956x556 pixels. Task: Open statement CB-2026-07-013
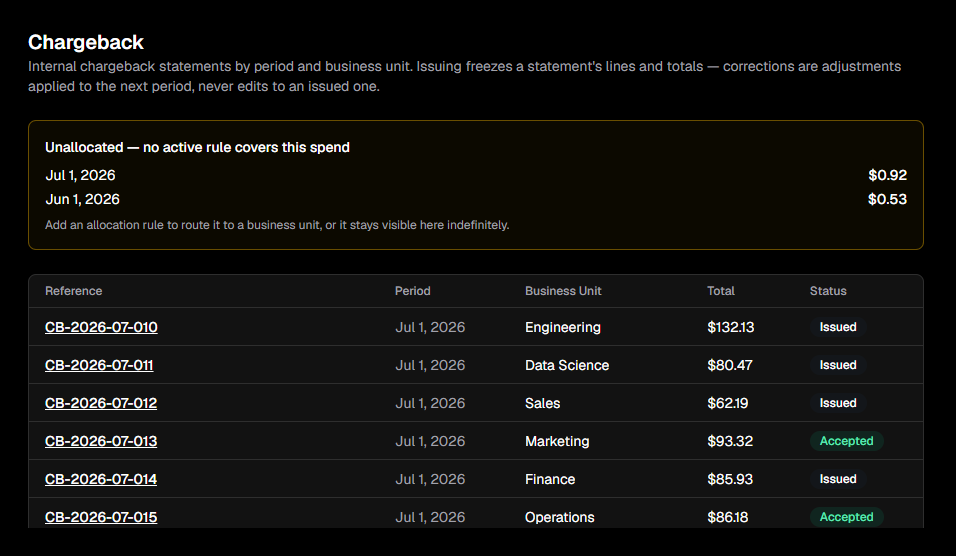point(101,441)
